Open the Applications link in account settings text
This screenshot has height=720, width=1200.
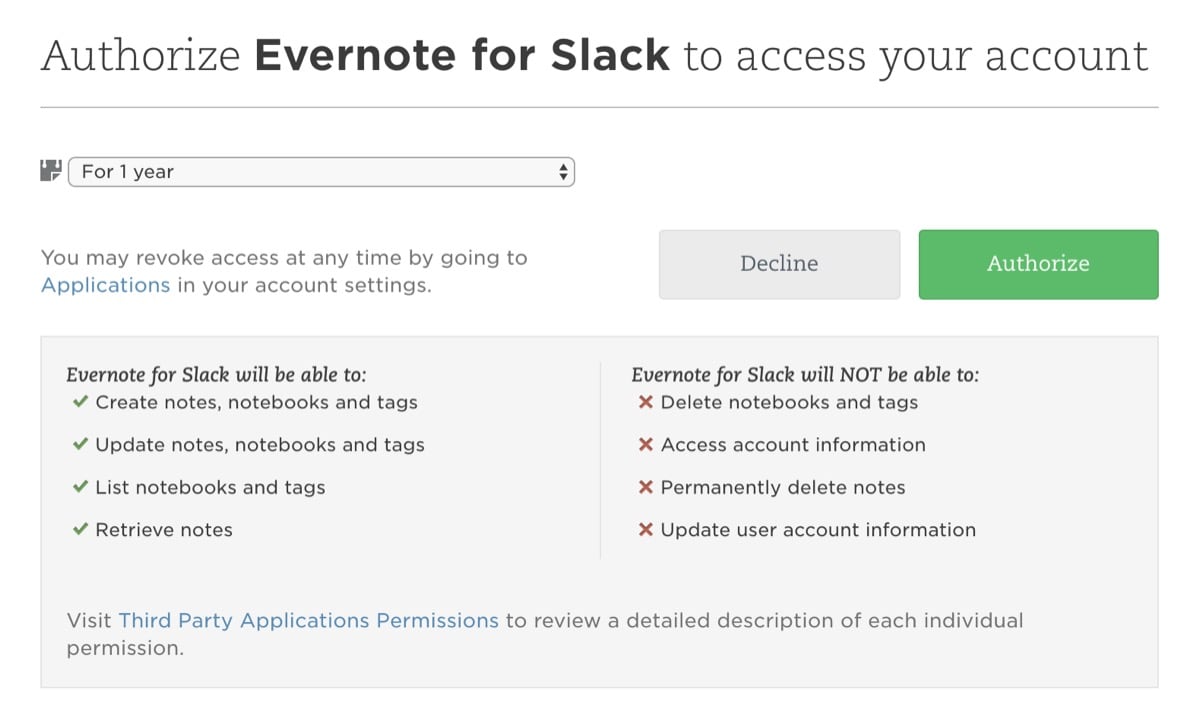(x=105, y=285)
